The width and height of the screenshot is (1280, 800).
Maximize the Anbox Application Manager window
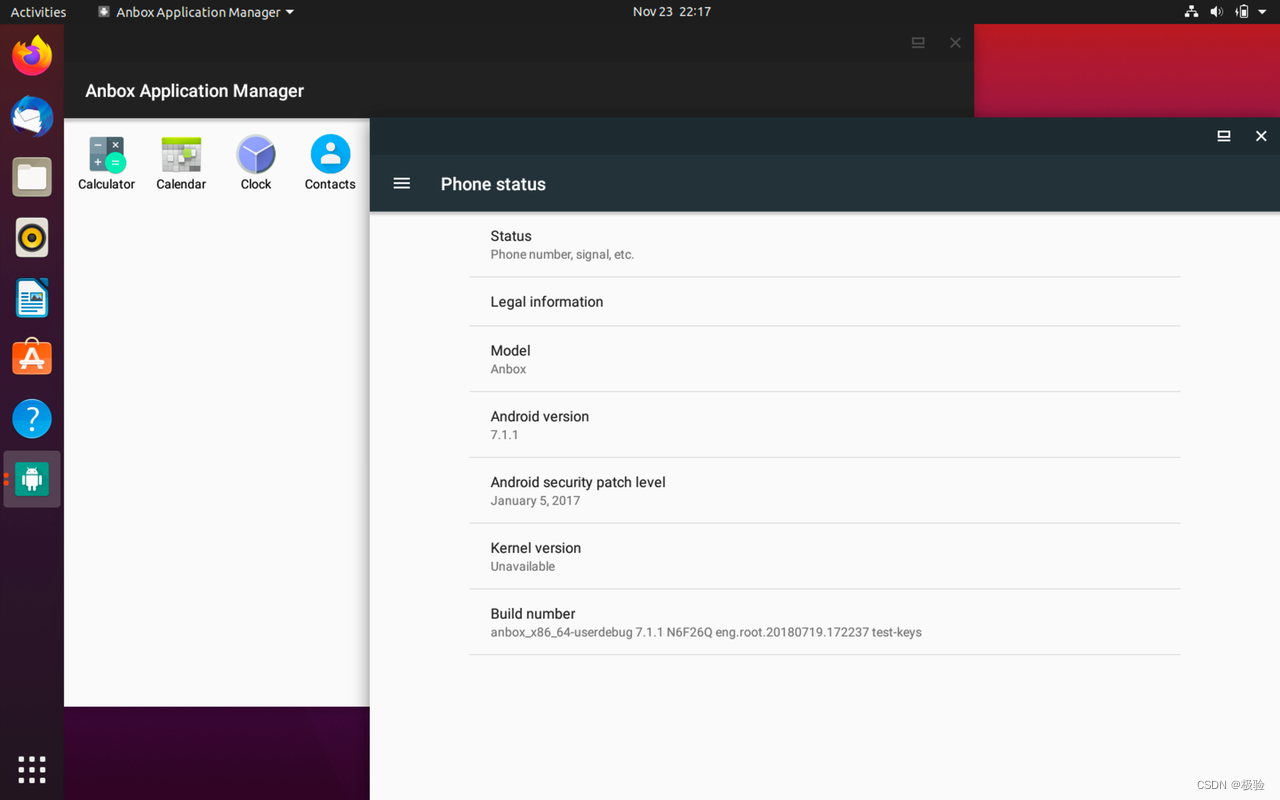(918, 42)
